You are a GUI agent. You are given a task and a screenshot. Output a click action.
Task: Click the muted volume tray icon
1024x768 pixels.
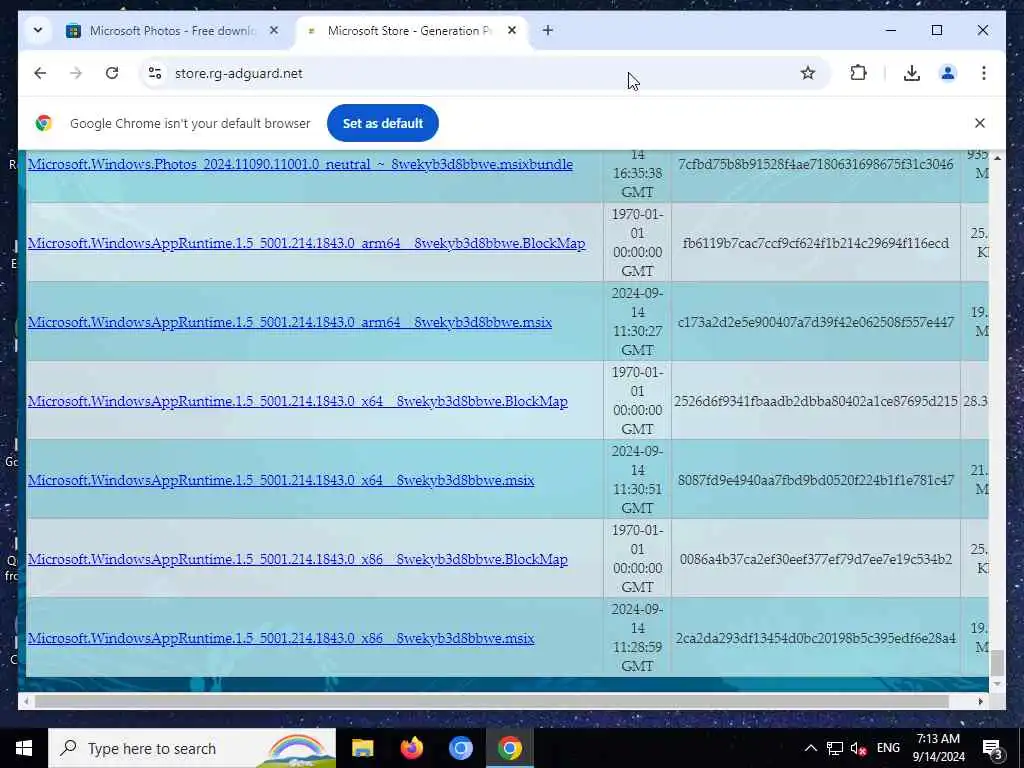[859, 748]
